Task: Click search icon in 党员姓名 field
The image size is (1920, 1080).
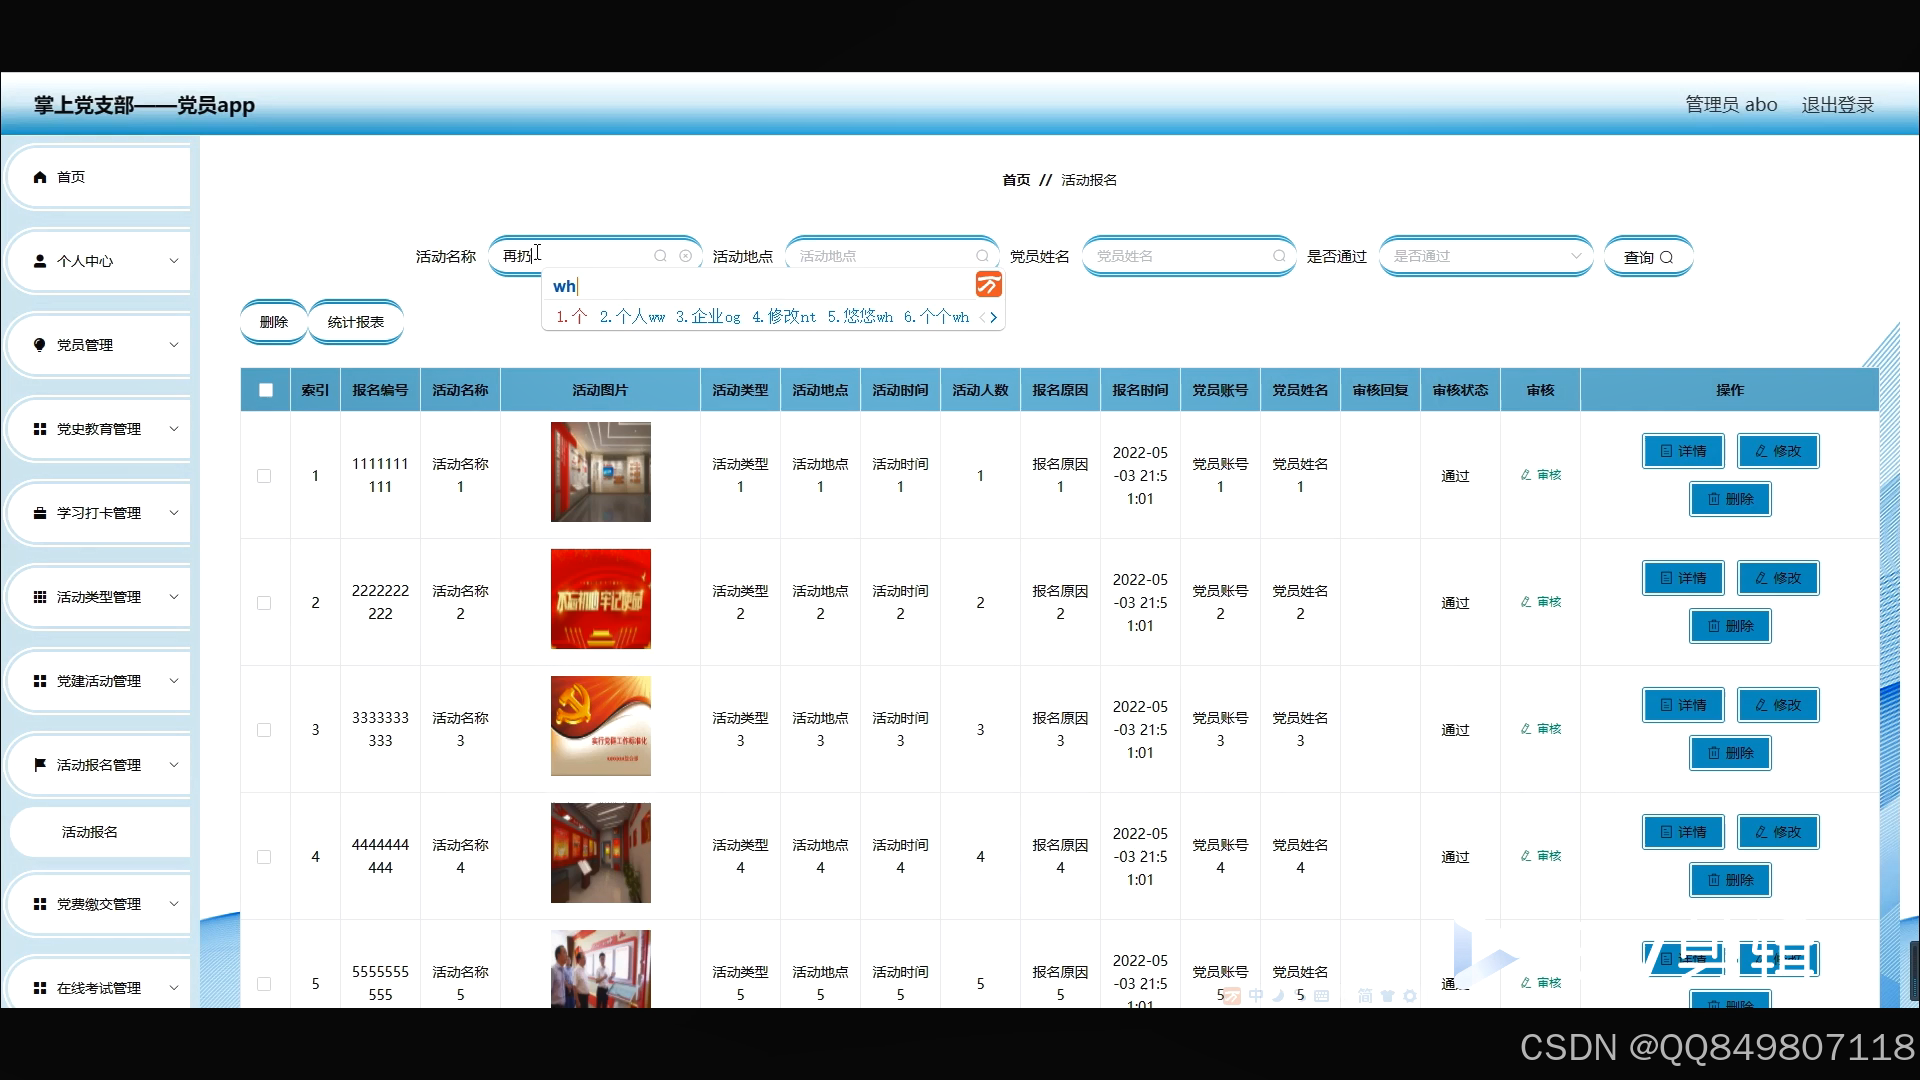Action: 1279,256
